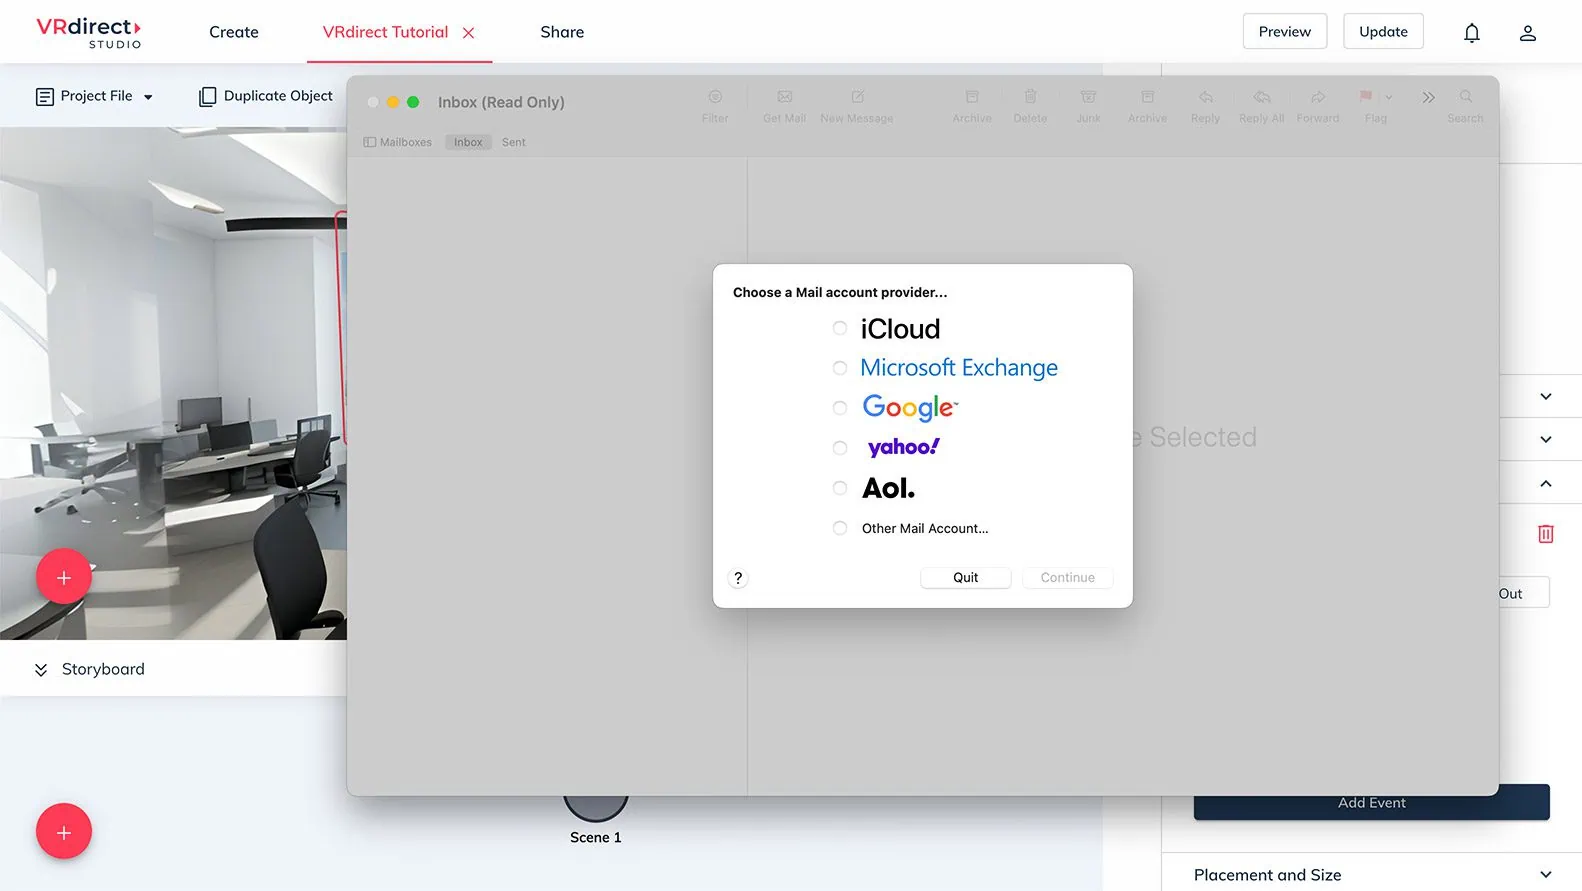Click the Forward arrow icon

pyautogui.click(x=1318, y=97)
